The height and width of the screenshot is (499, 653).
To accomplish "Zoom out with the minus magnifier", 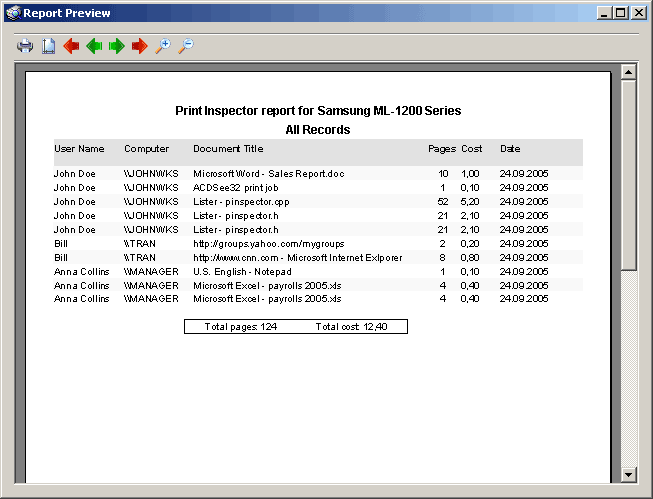I will pyautogui.click(x=186, y=46).
